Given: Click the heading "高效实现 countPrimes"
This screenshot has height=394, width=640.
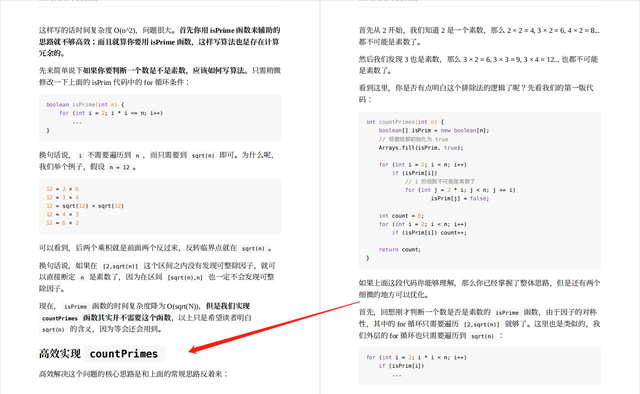Looking at the screenshot, I should pyautogui.click(x=102, y=354).
